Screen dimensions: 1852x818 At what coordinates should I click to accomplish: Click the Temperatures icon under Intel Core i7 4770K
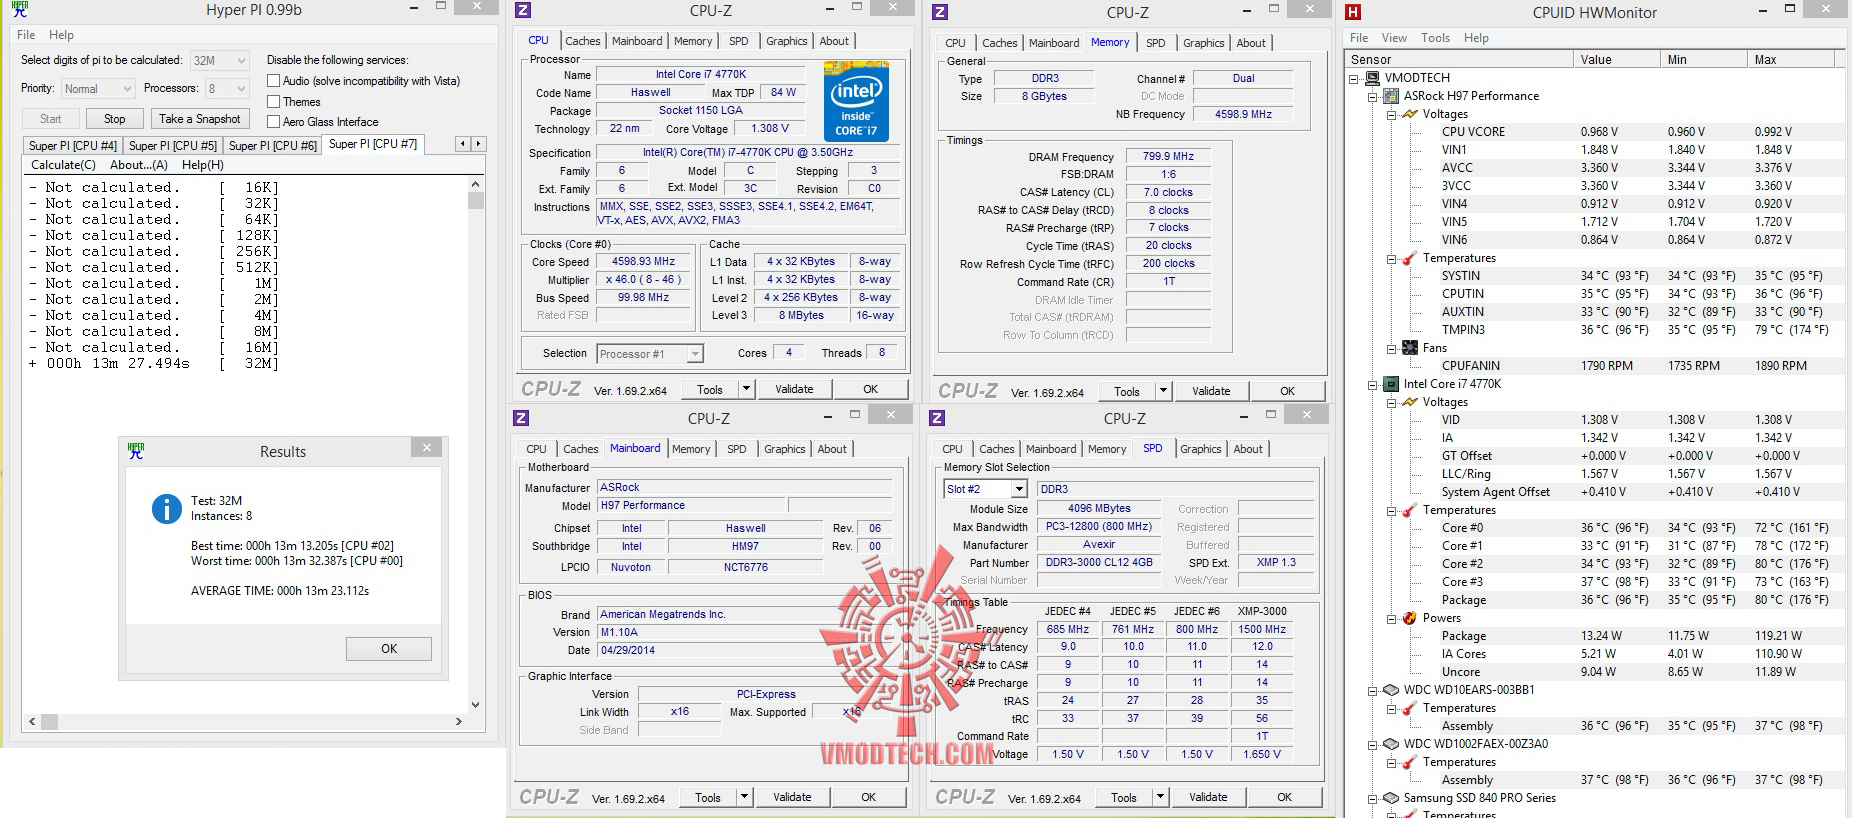[x=1410, y=510]
